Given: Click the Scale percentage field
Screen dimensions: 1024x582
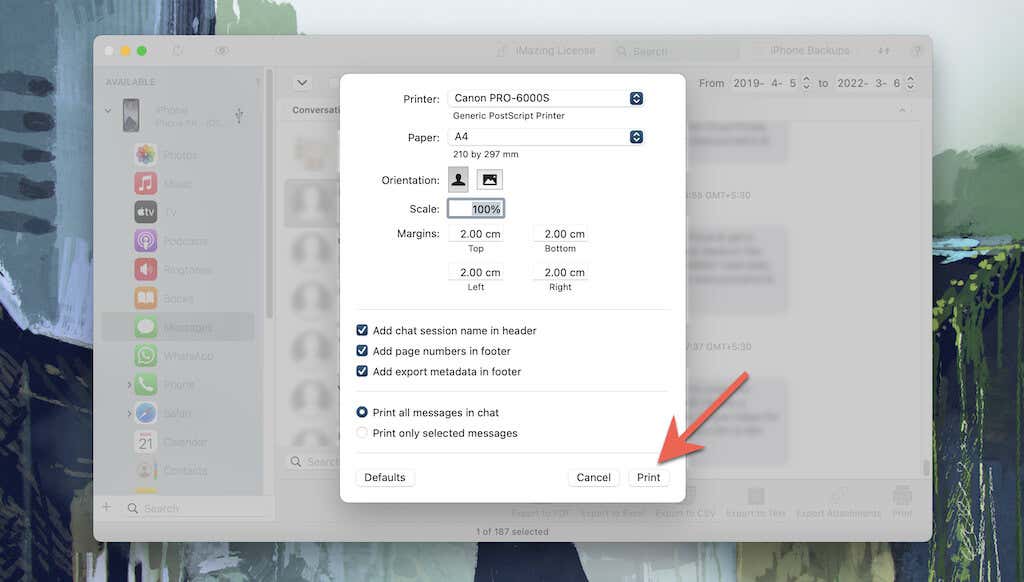Looking at the screenshot, I should click(x=475, y=209).
